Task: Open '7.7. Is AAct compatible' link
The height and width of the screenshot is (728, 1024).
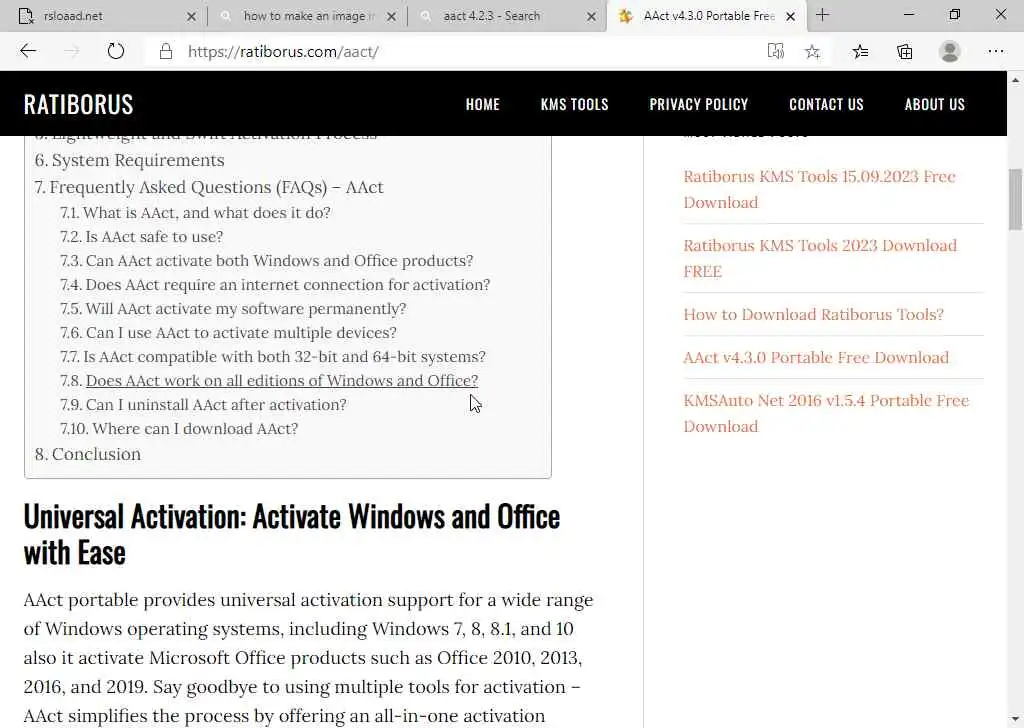Action: 272,357
